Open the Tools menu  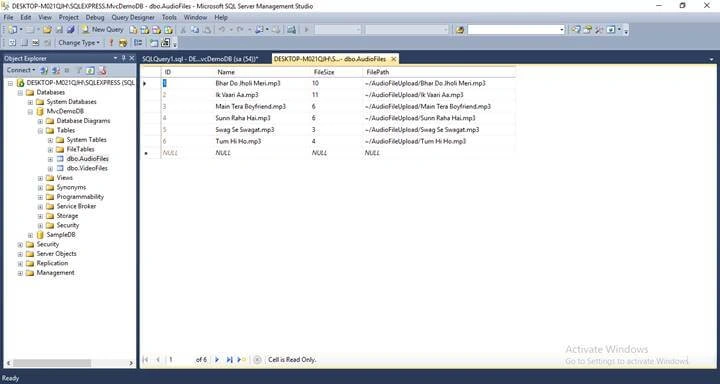pos(169,17)
